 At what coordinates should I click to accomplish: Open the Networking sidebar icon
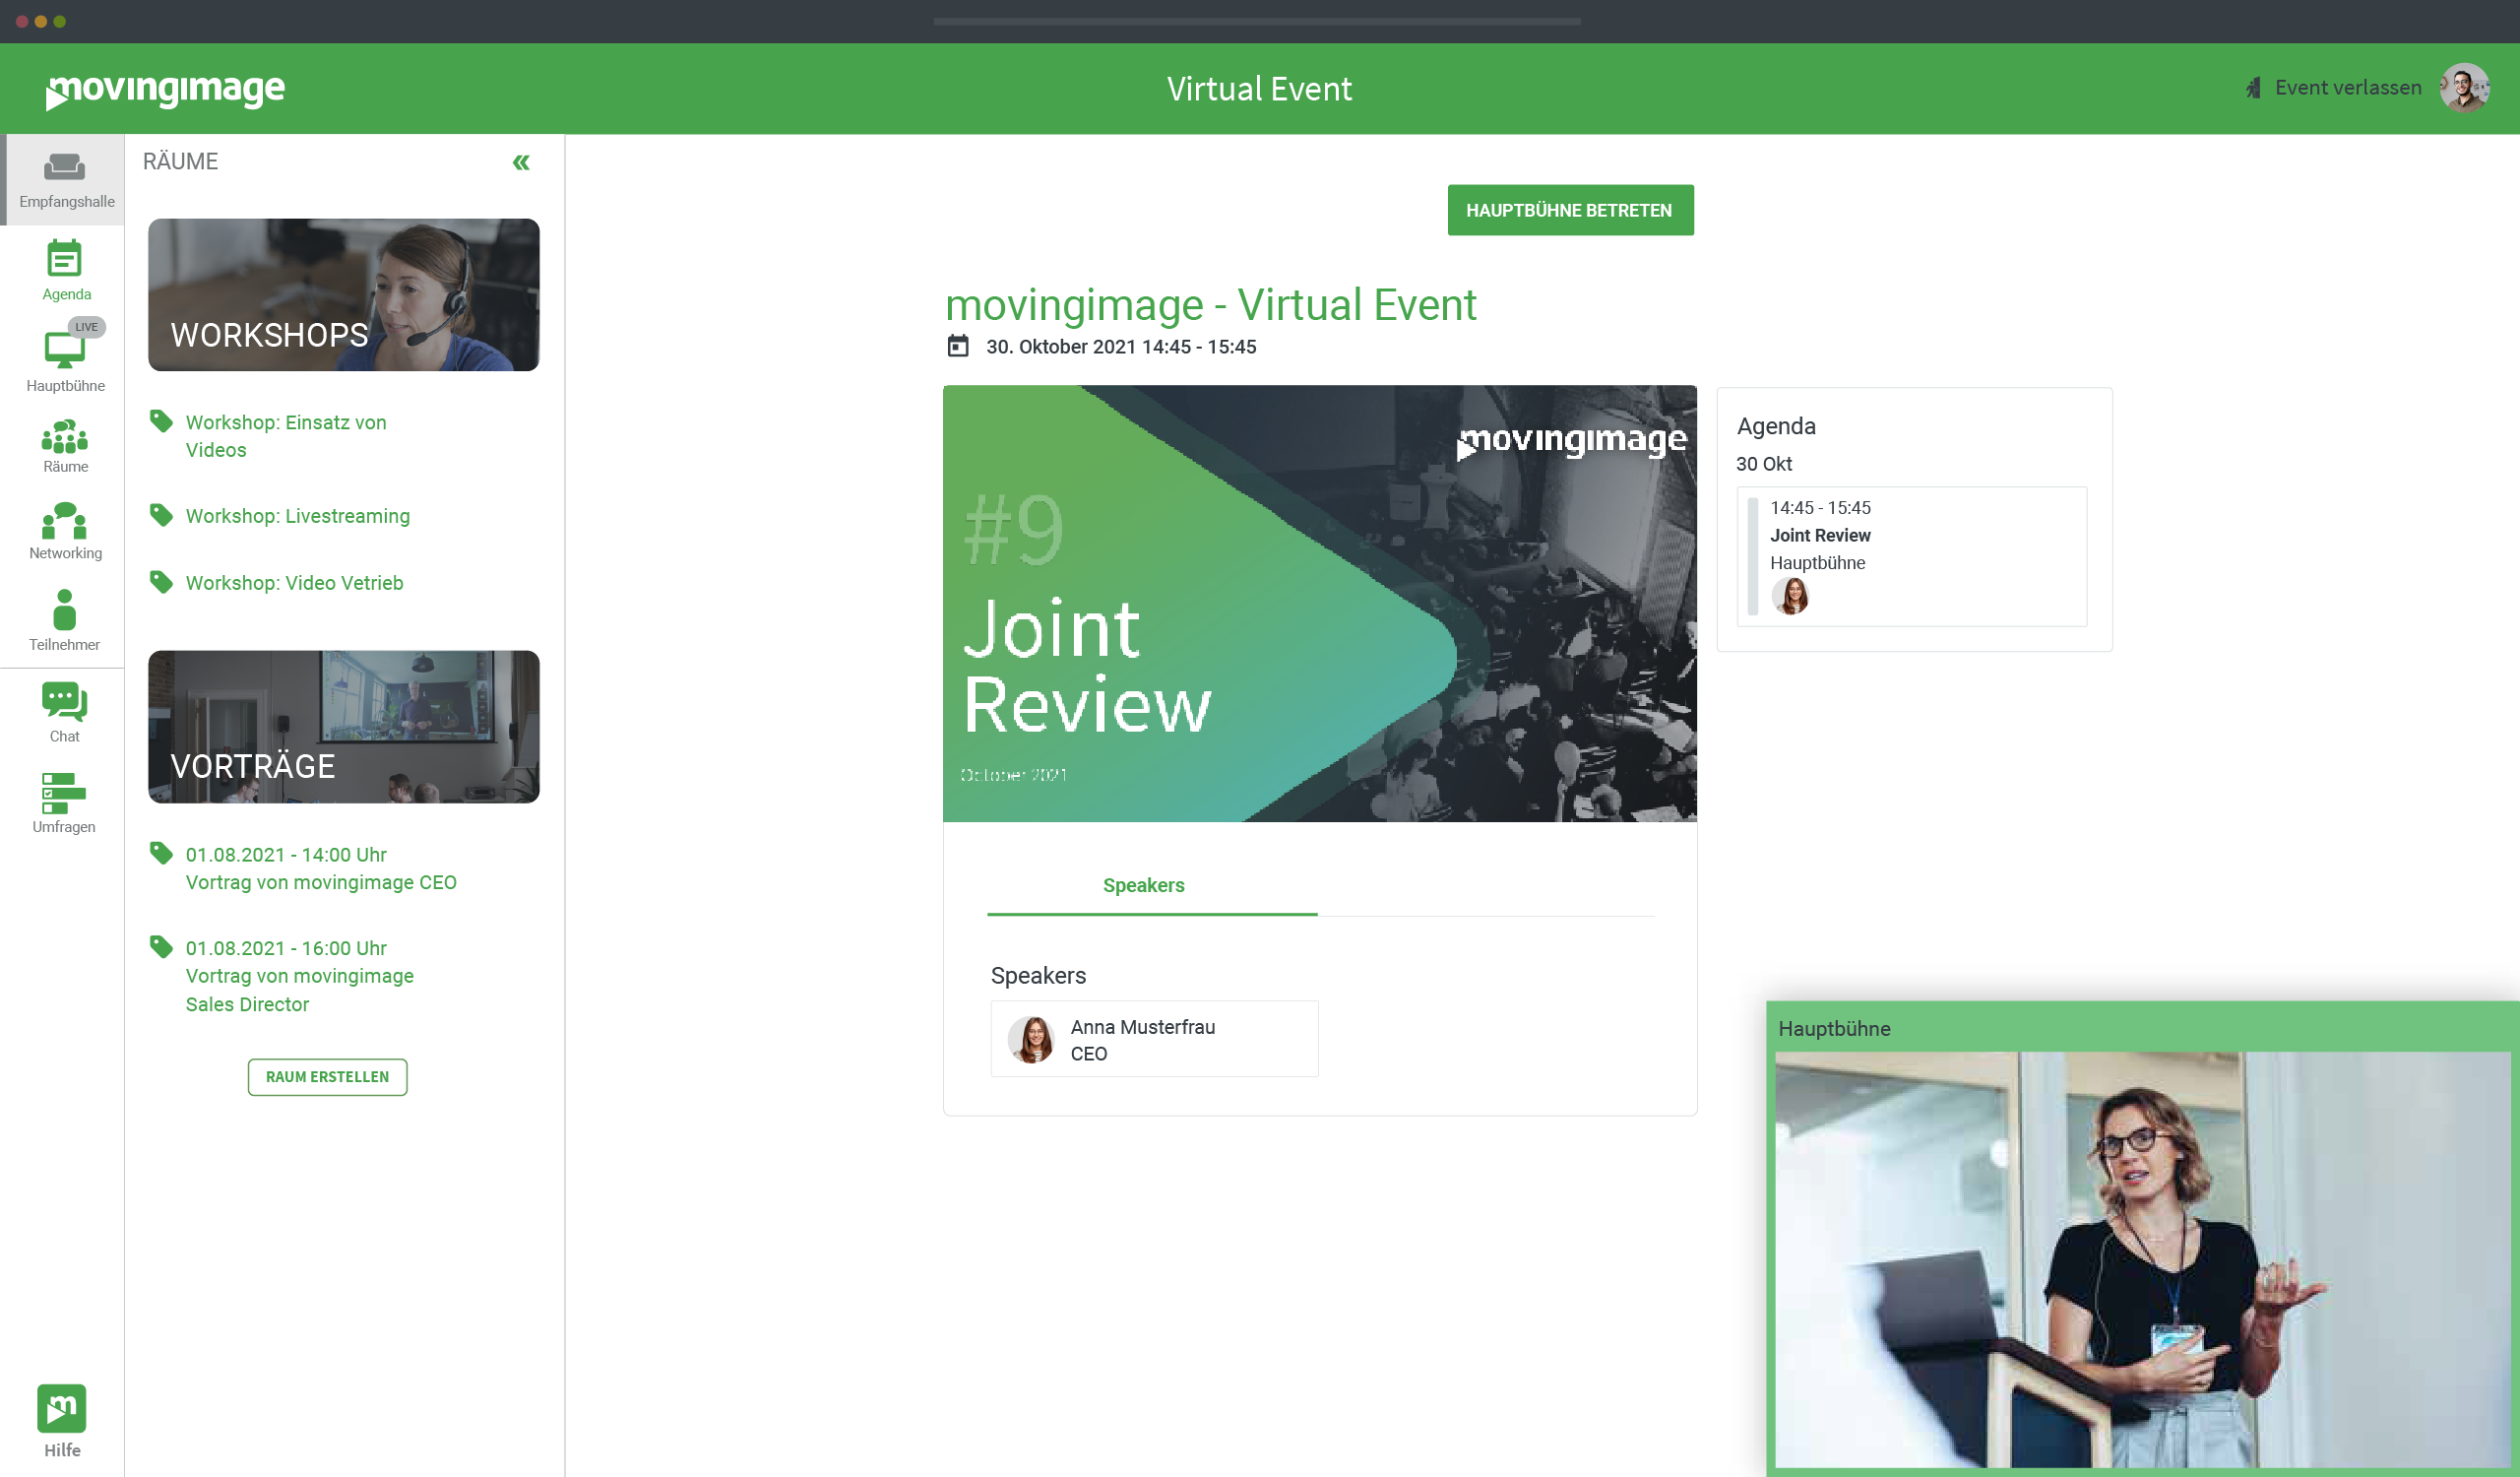[64, 530]
